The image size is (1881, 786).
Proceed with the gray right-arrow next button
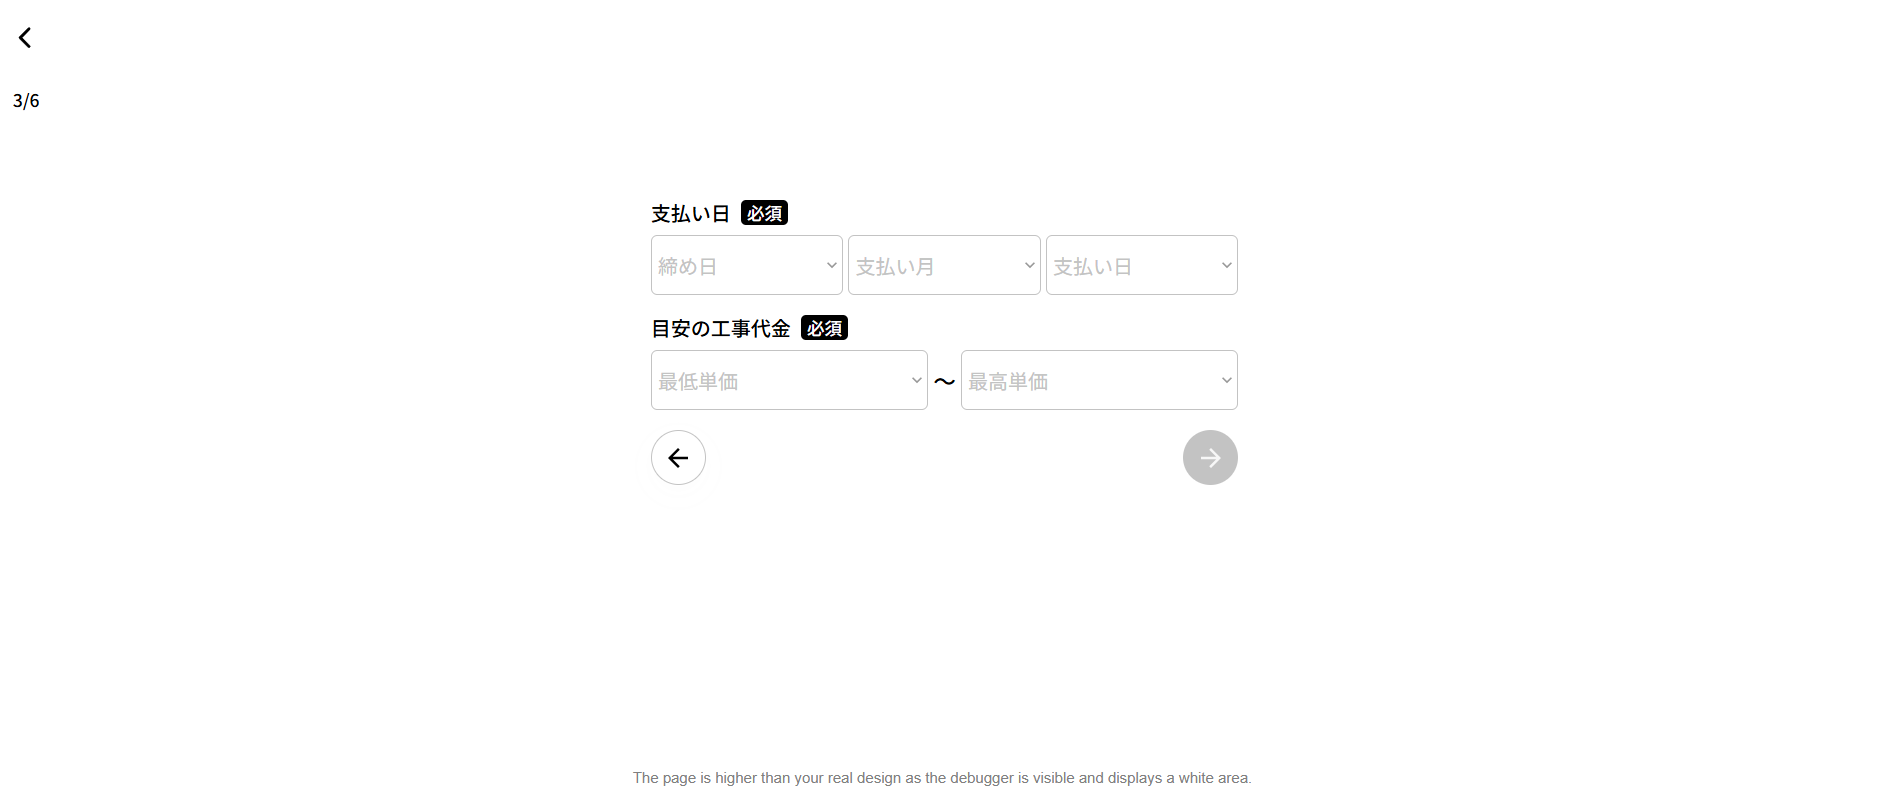(x=1210, y=458)
